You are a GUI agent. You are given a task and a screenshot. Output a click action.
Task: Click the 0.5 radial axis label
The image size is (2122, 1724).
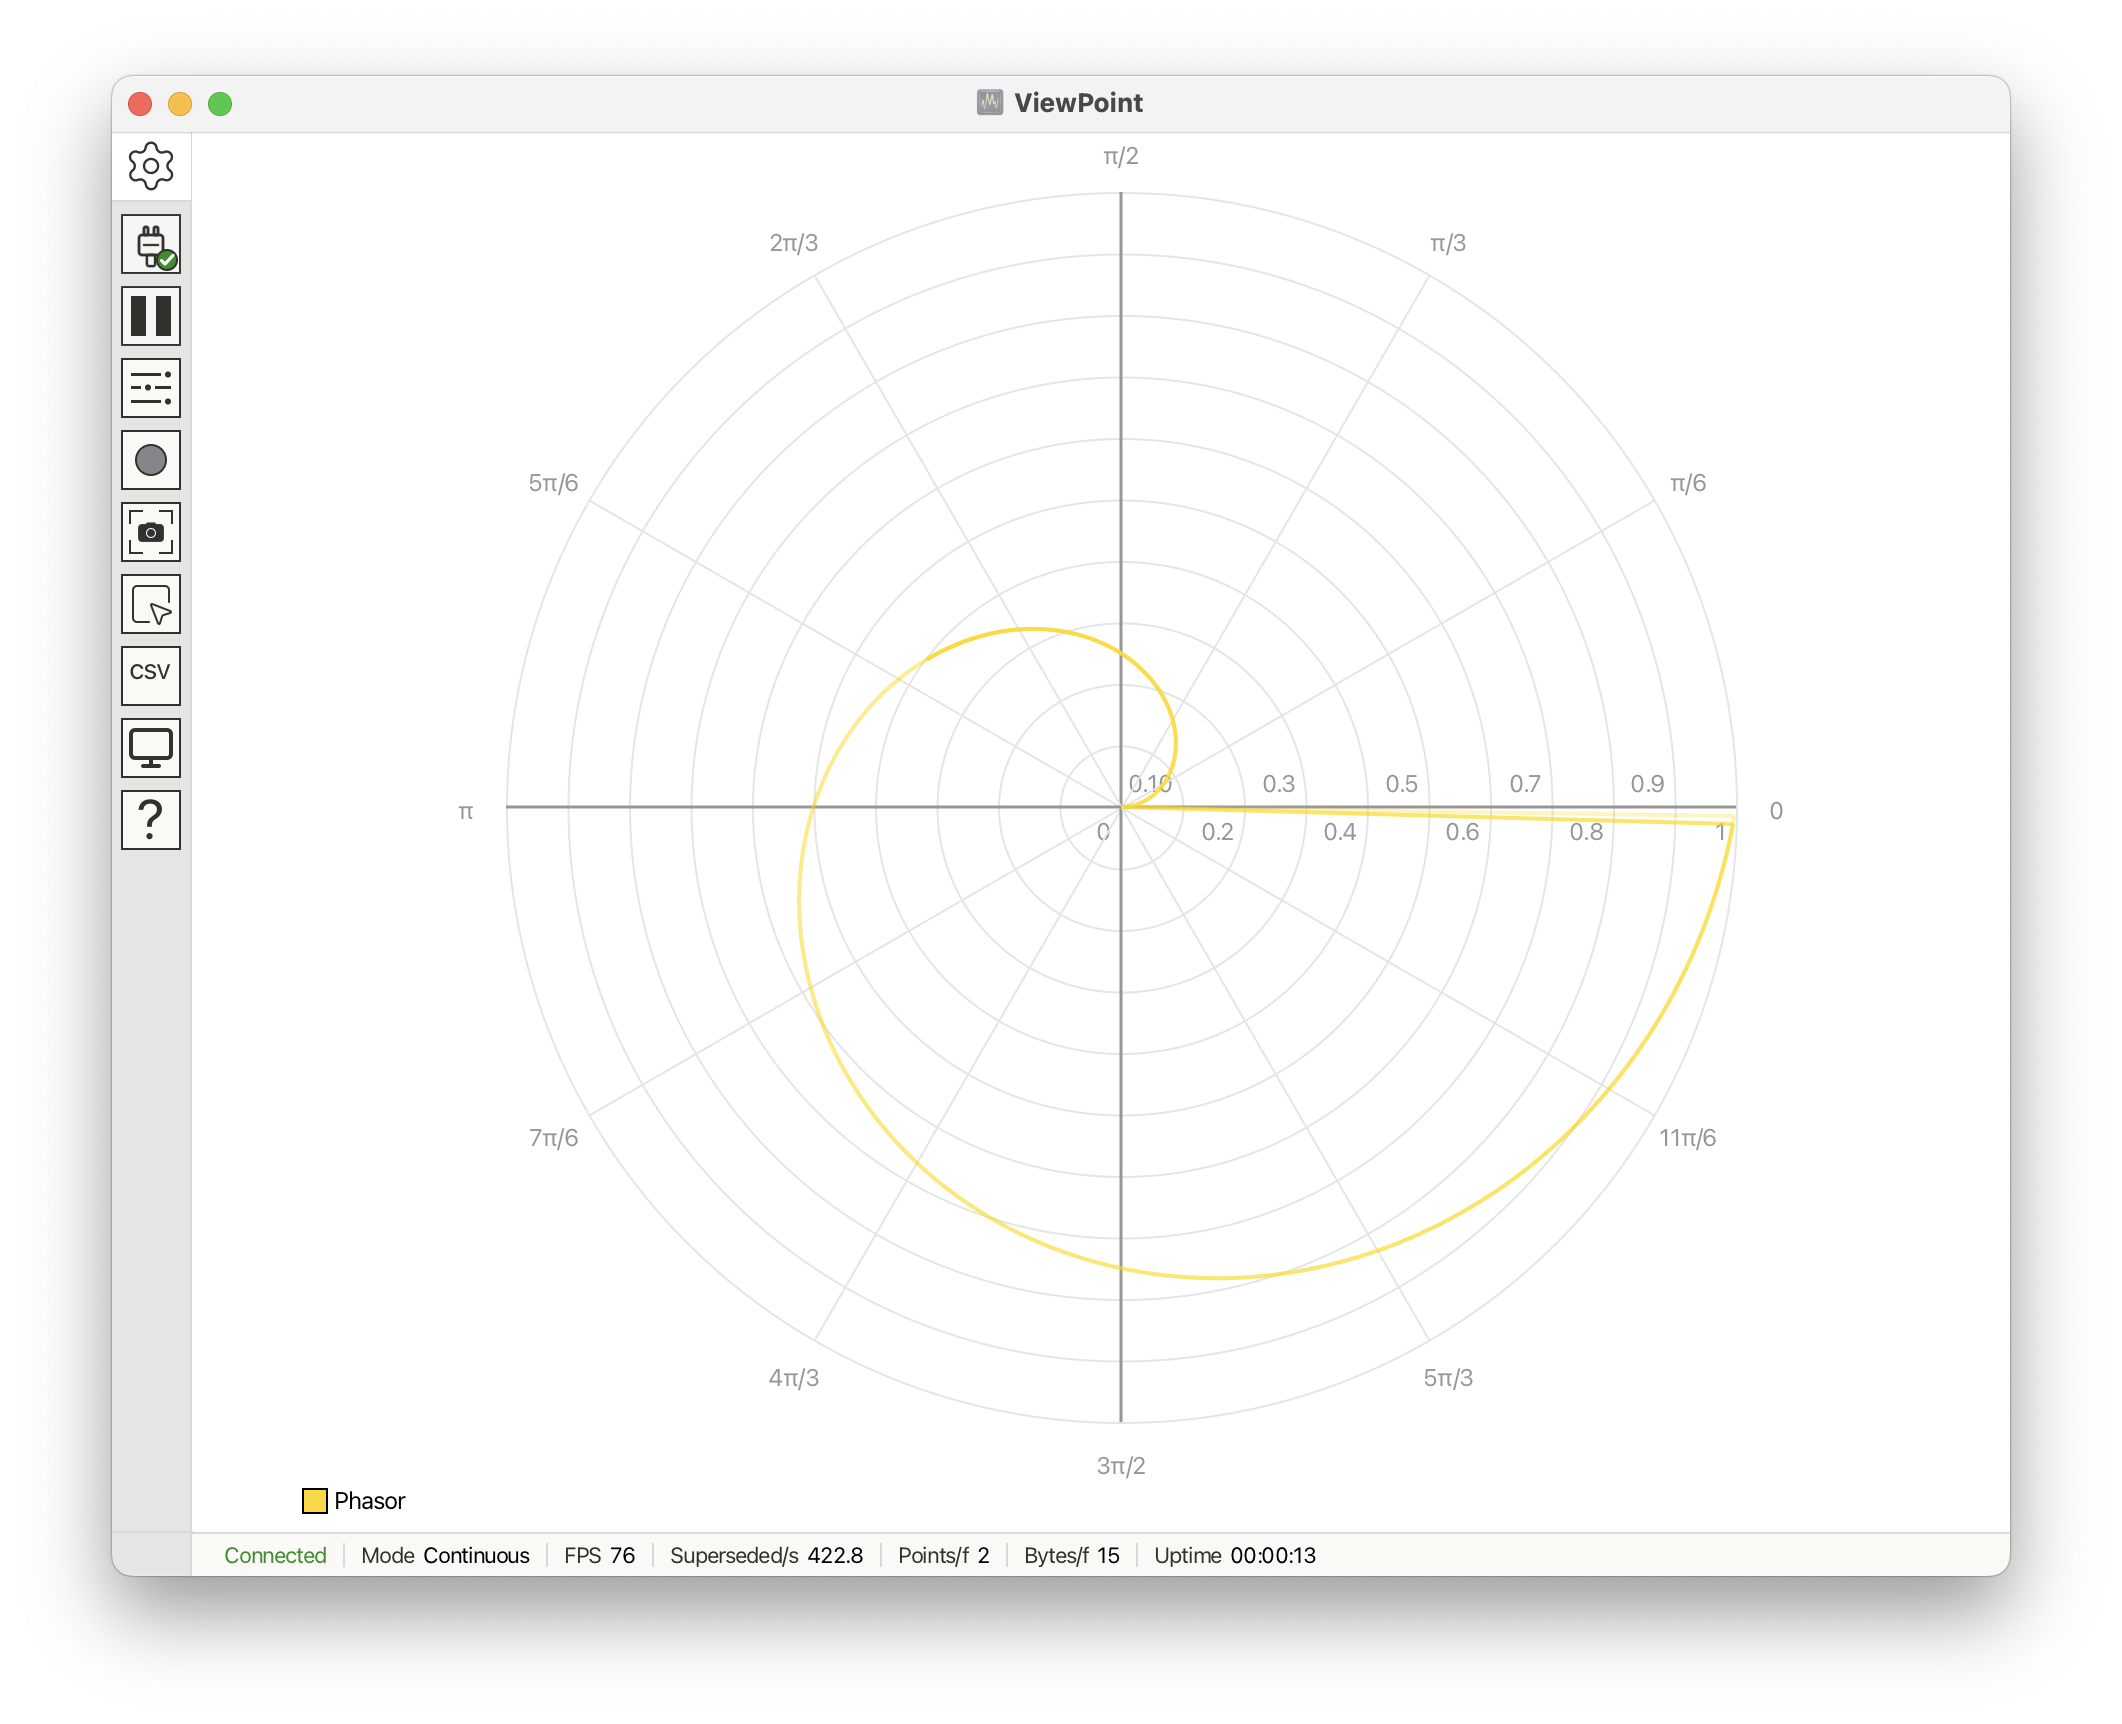point(1401,784)
